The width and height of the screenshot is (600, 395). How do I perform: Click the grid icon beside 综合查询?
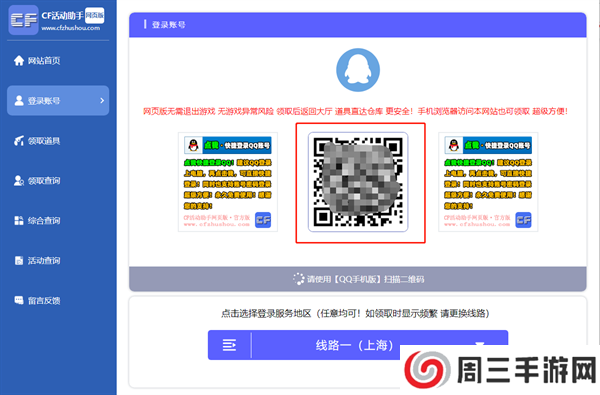(19, 220)
